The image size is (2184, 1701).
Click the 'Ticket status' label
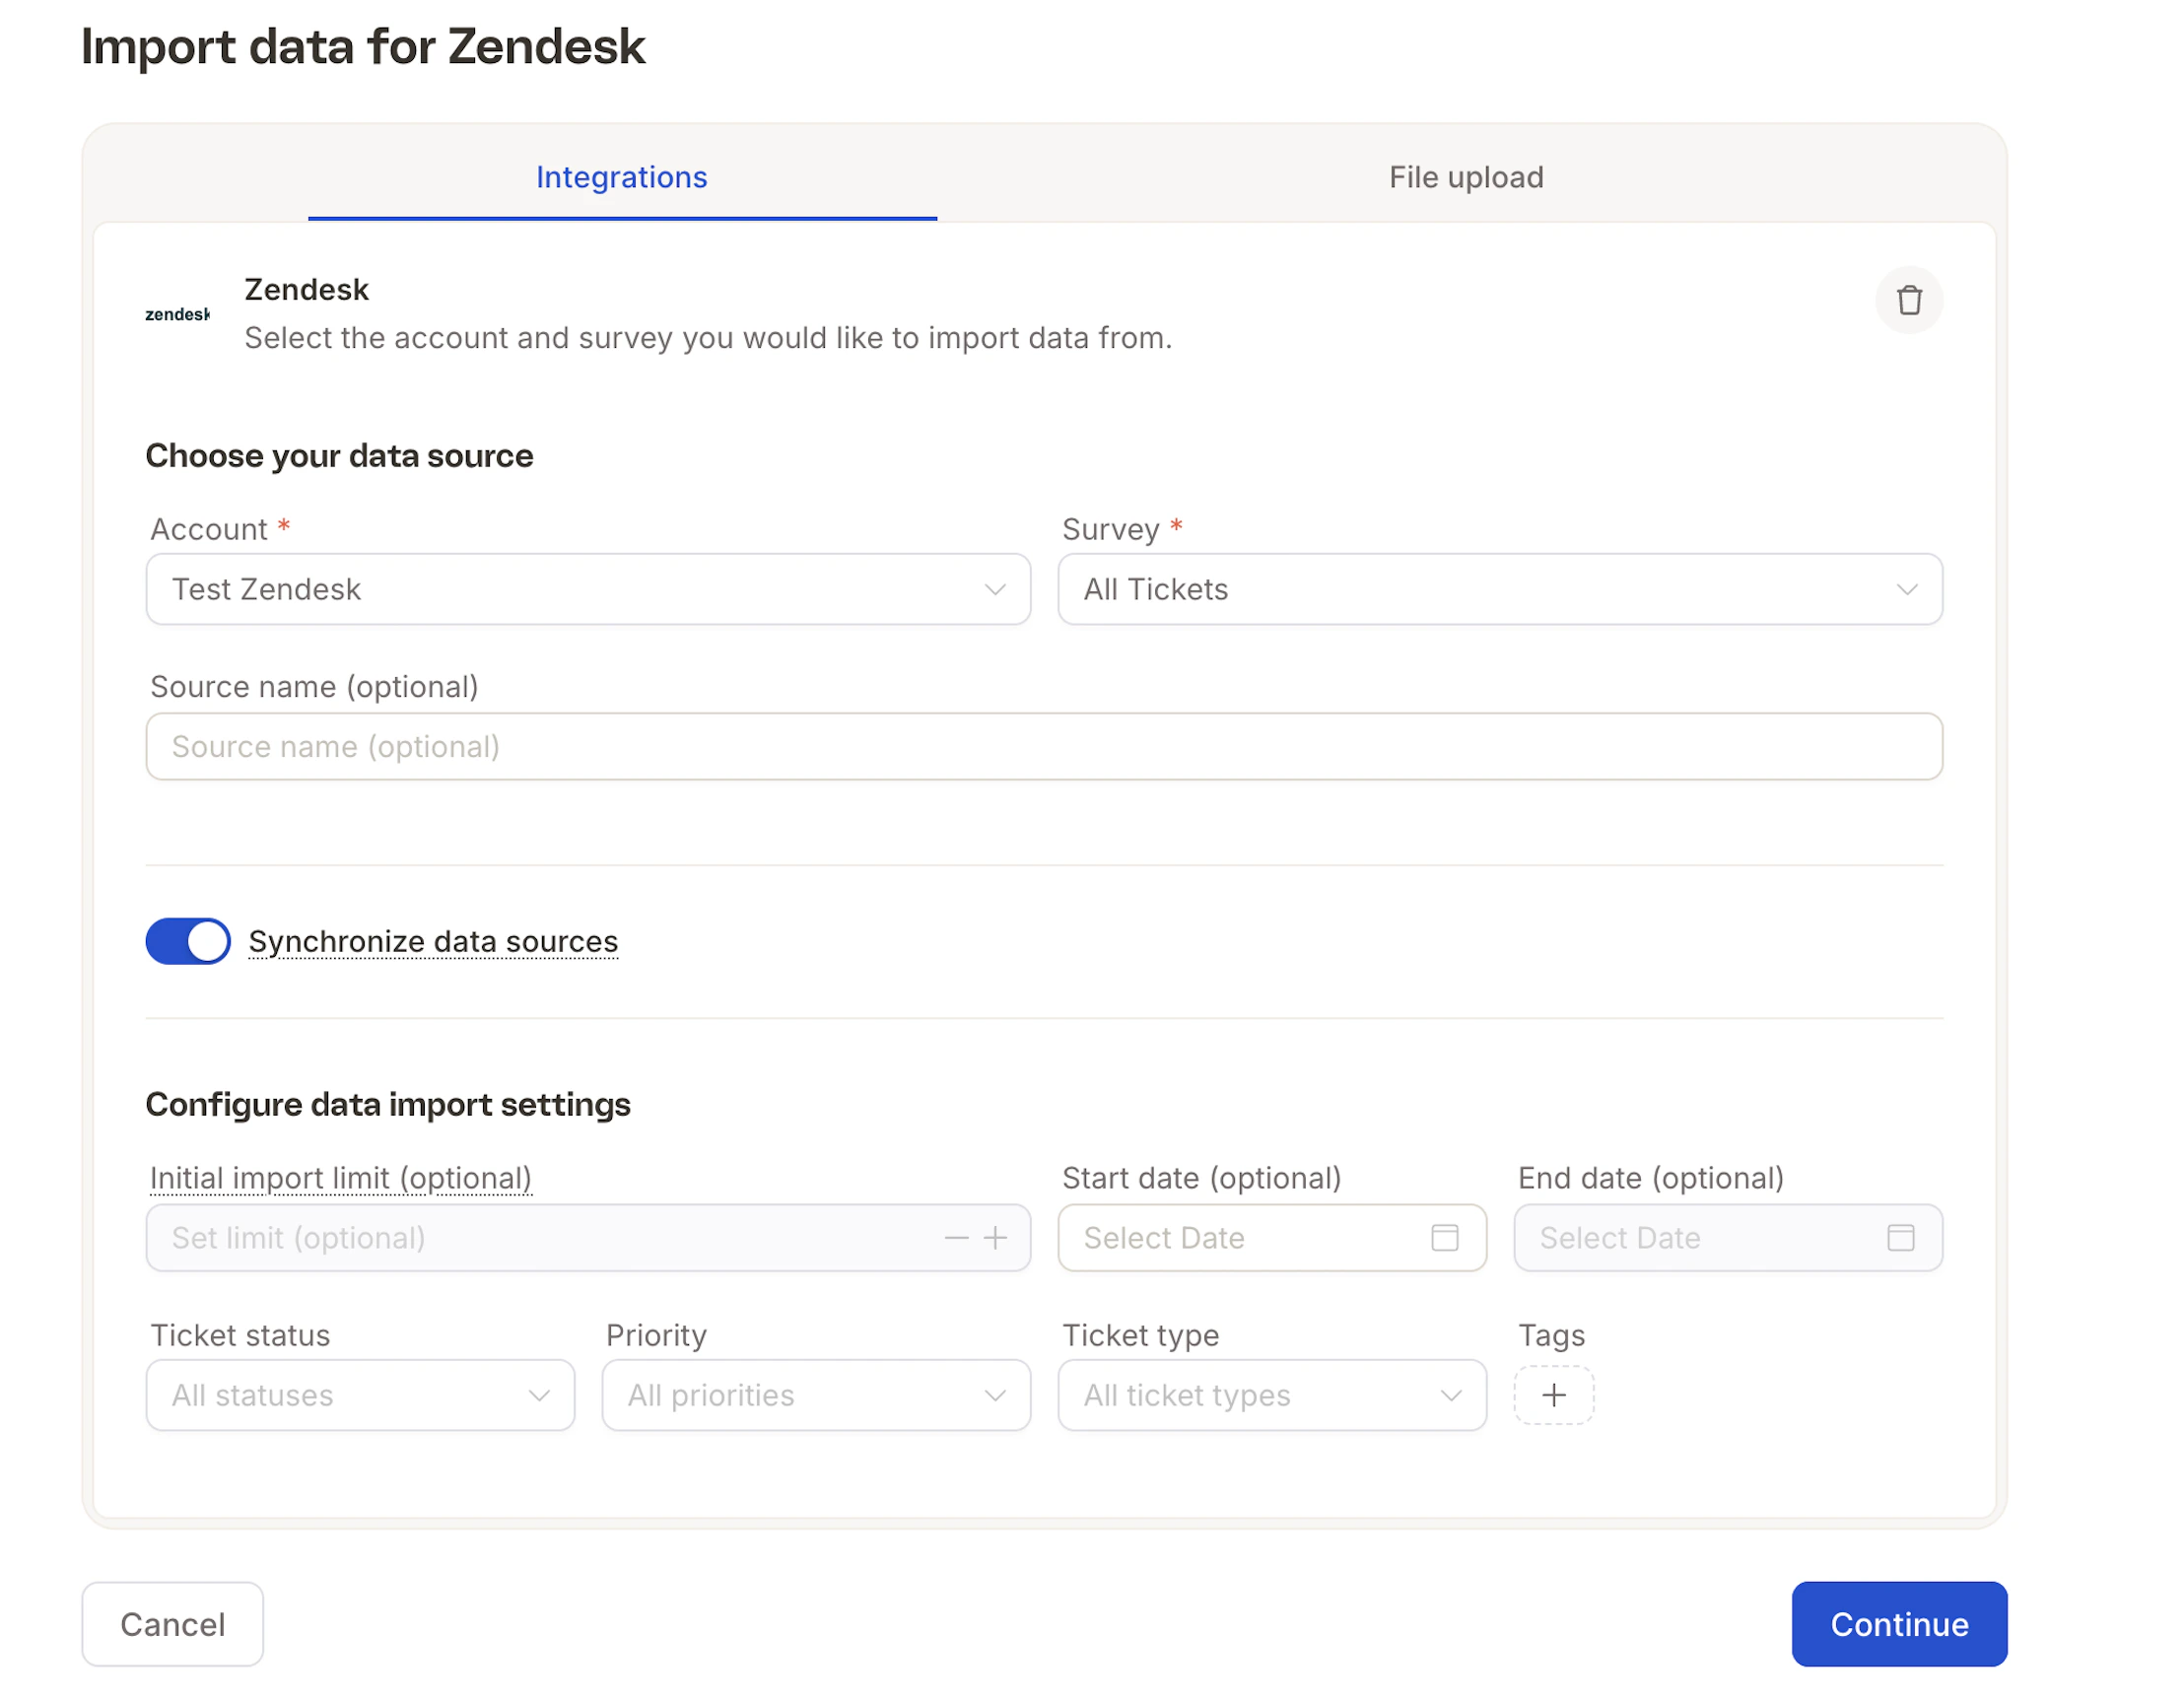coord(240,1335)
